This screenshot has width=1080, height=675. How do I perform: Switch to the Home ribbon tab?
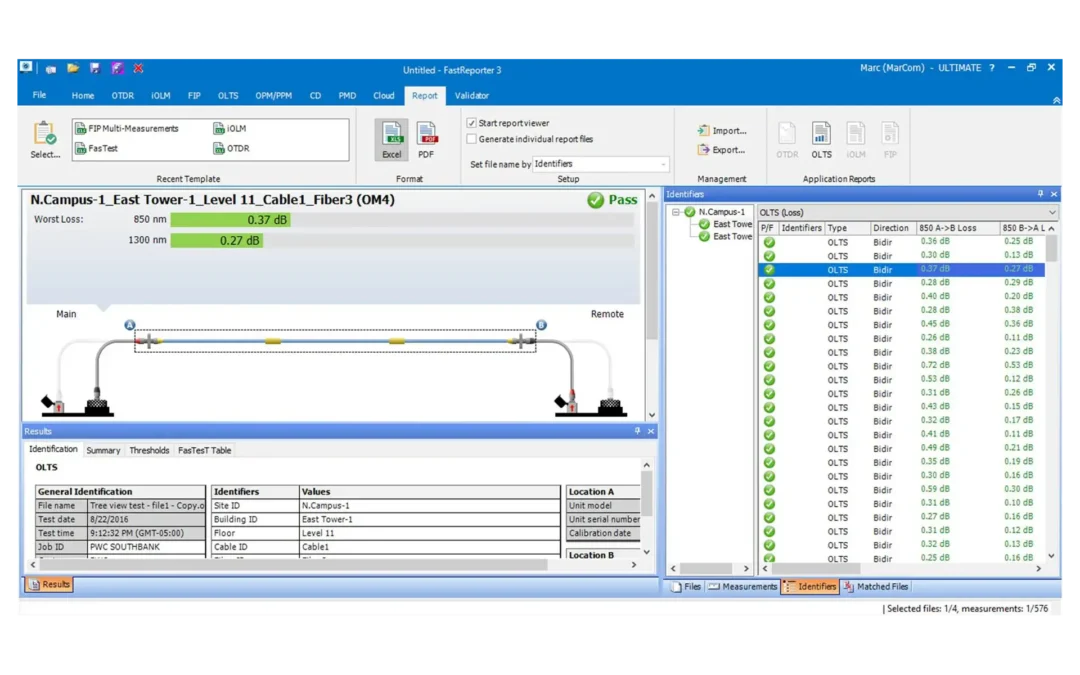coord(83,96)
